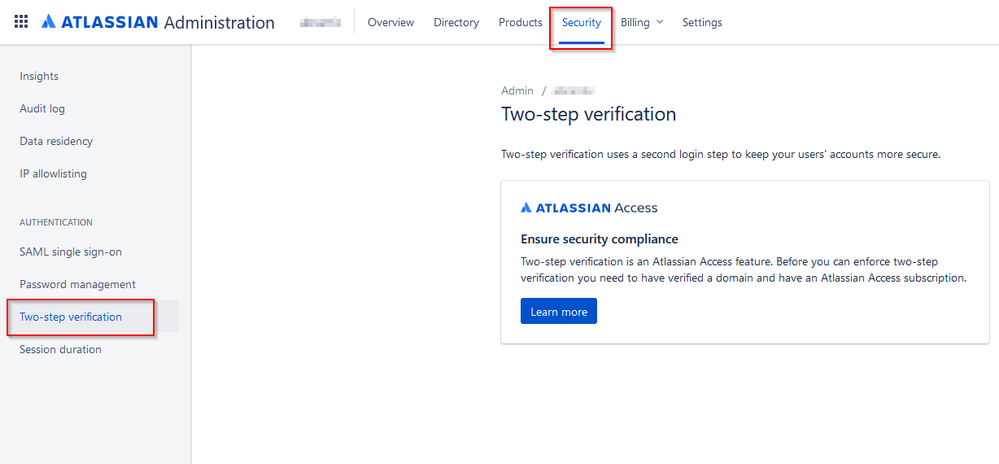
Task: Click the Learn more button
Action: pyautogui.click(x=559, y=311)
